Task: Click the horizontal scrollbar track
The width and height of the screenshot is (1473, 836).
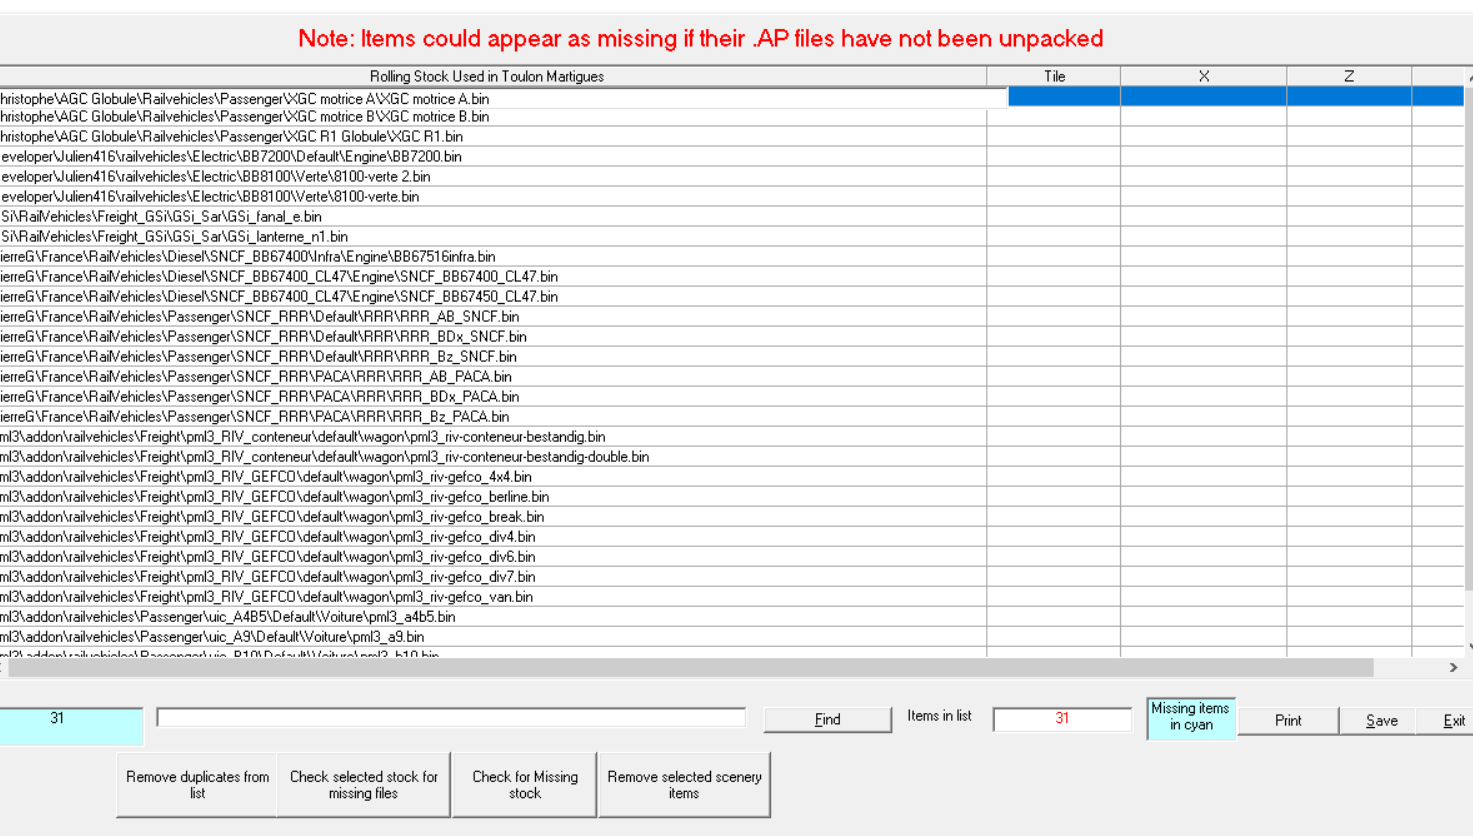Action: click(x=690, y=667)
